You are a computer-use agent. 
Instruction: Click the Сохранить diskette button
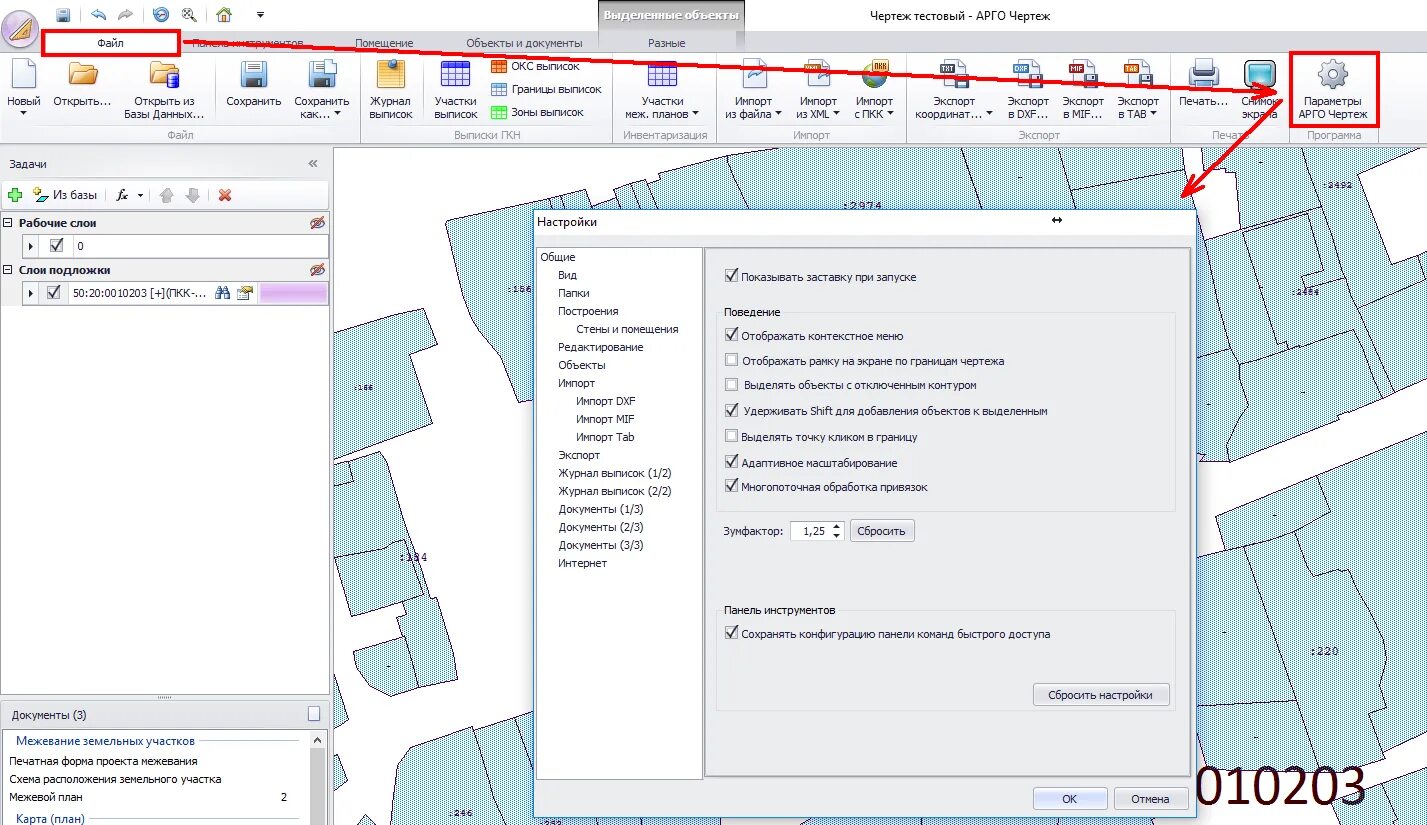254,84
